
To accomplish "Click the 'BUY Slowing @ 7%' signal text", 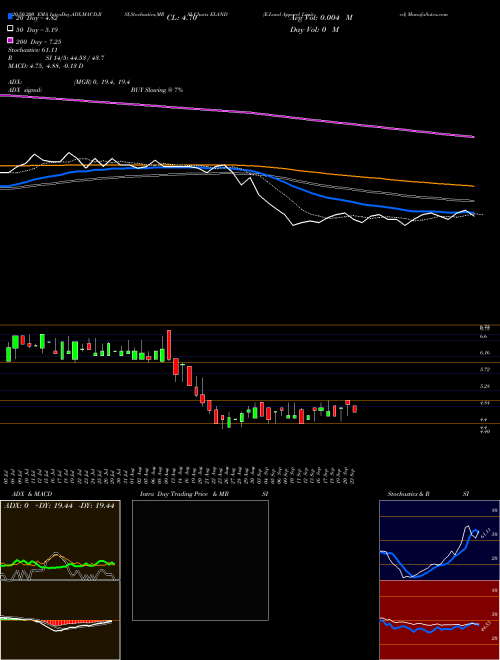I will 157,90.
